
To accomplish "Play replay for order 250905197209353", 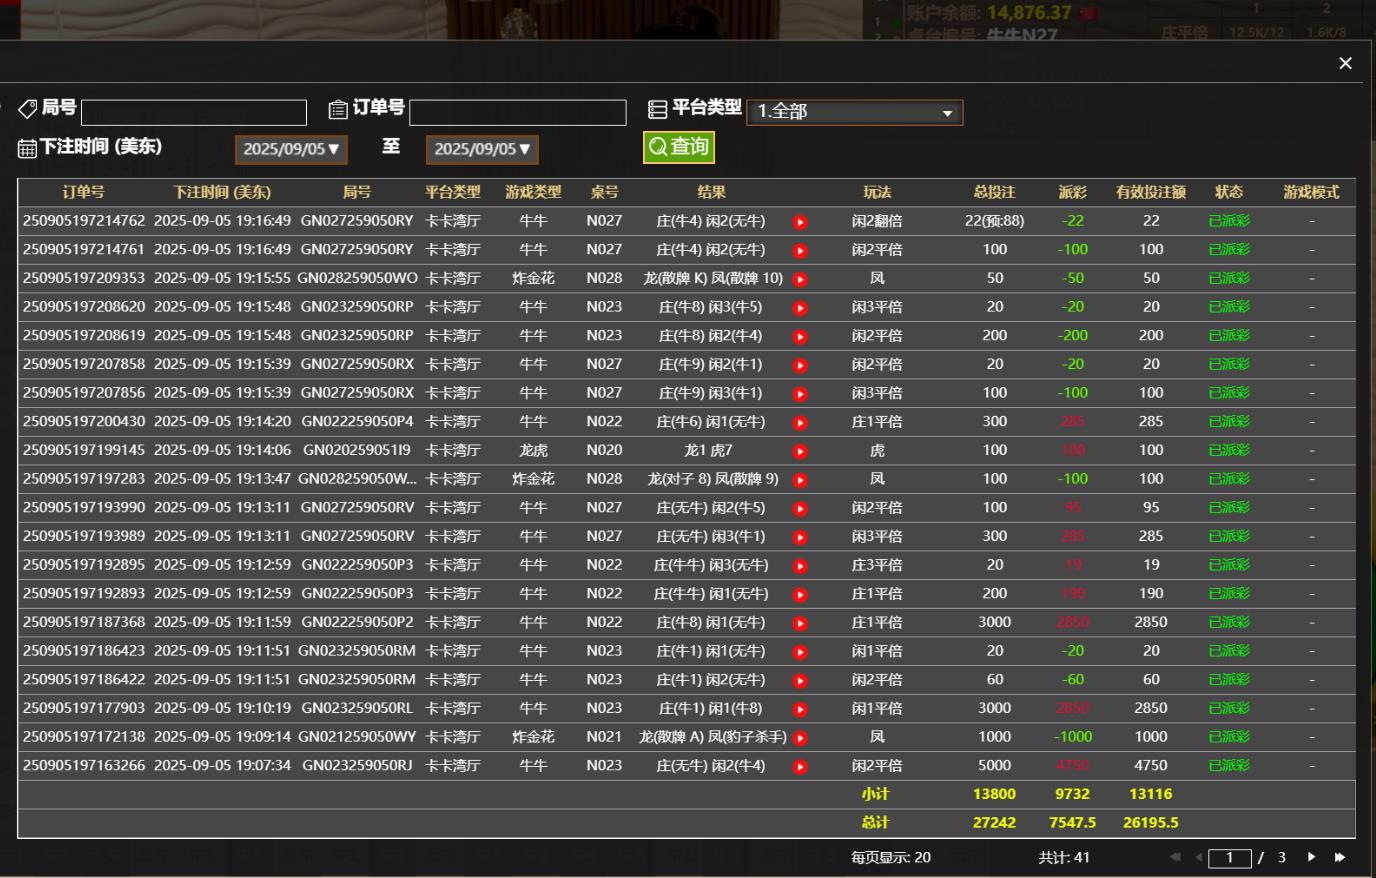I will (800, 279).
